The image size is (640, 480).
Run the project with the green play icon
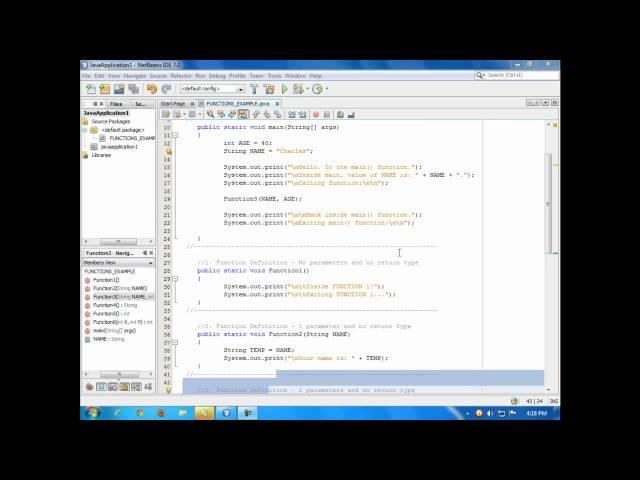tap(284, 89)
